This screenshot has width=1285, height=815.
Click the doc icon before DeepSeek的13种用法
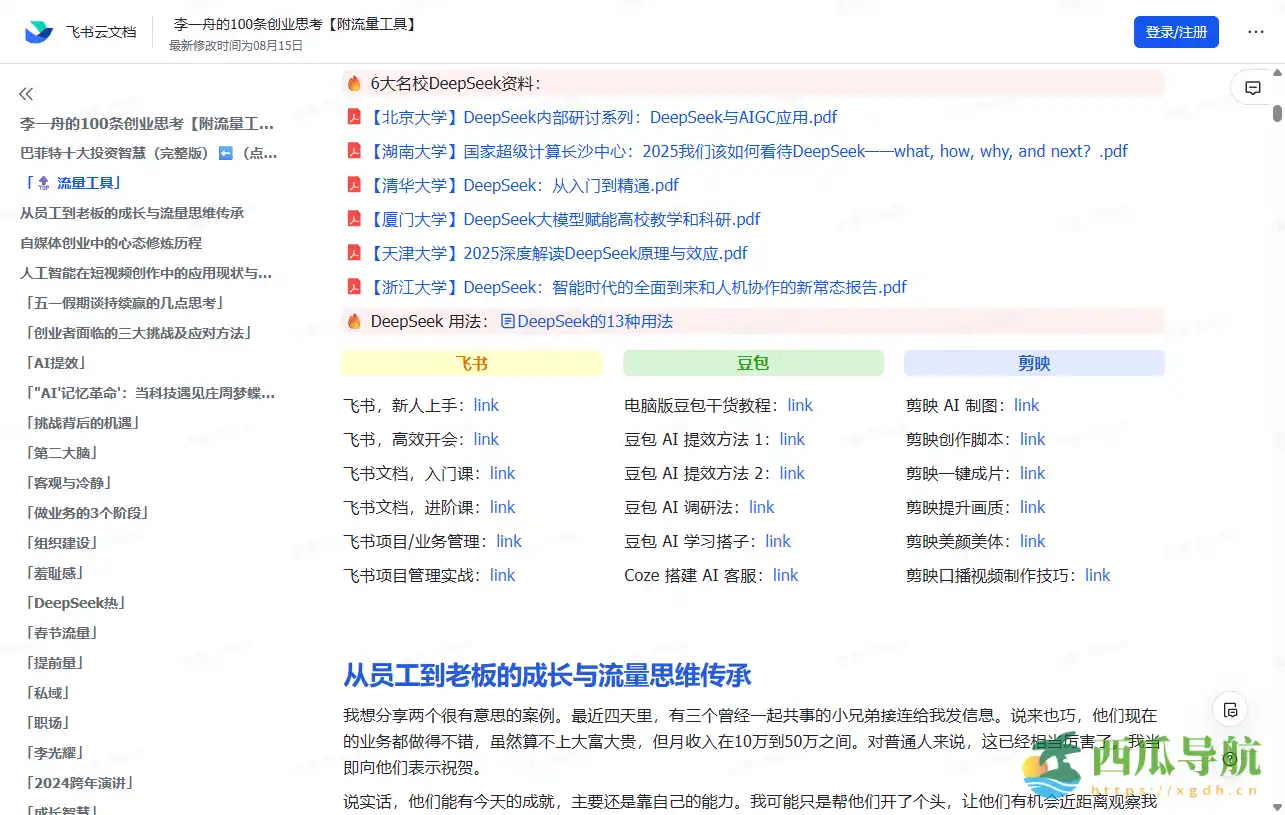(x=508, y=321)
